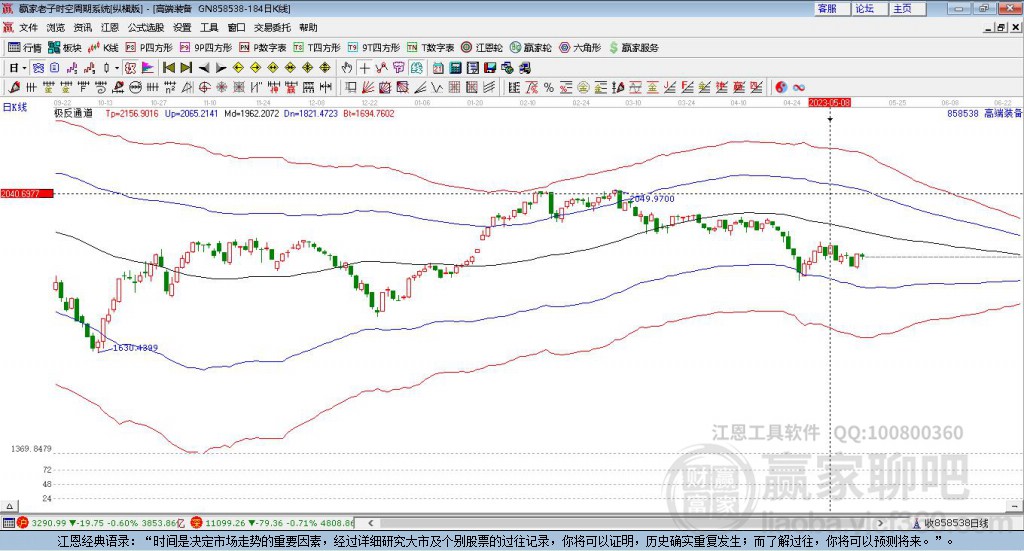Toggle the magenta flag indicator button
The width and height of the screenshot is (1024, 551).
click(x=148, y=68)
